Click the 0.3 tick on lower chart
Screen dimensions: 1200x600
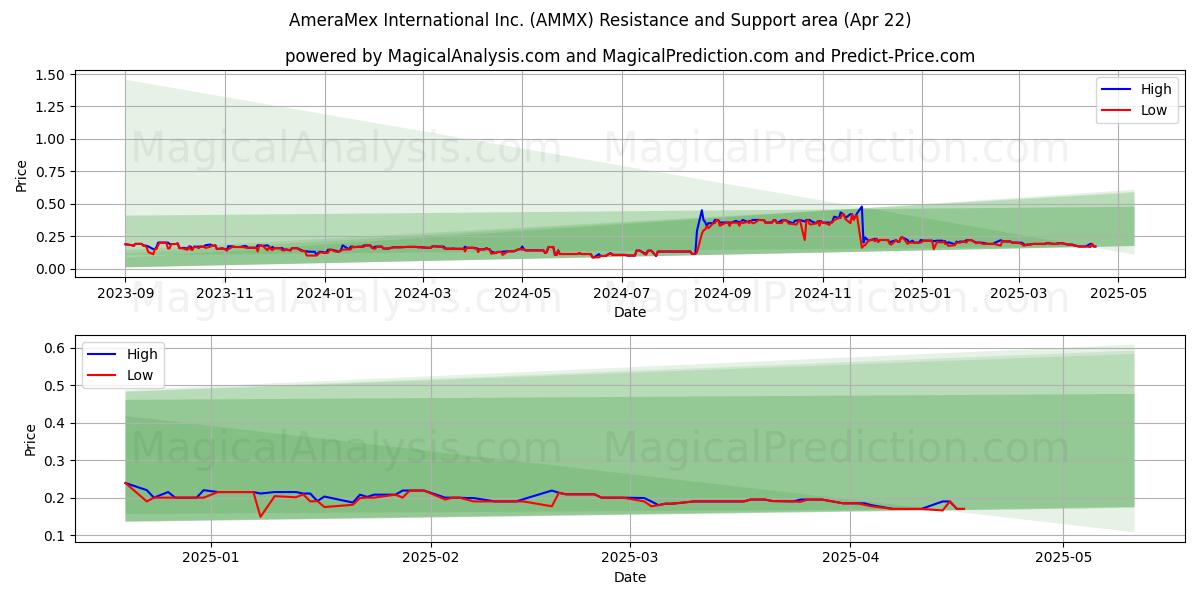(57, 461)
